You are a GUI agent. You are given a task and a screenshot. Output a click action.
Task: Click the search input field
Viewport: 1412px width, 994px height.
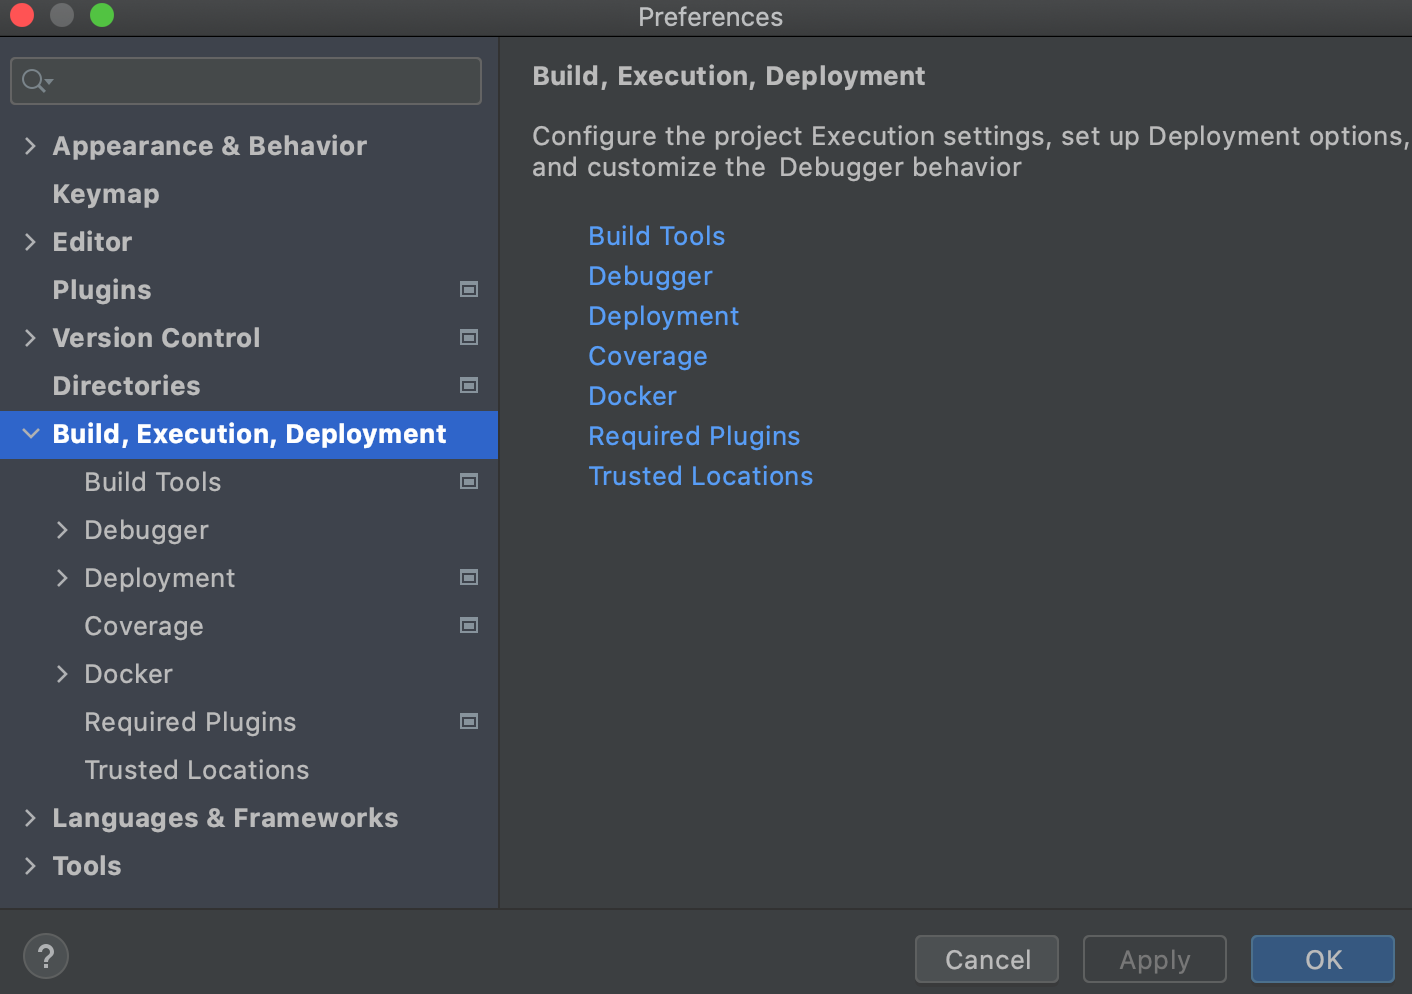coord(245,80)
